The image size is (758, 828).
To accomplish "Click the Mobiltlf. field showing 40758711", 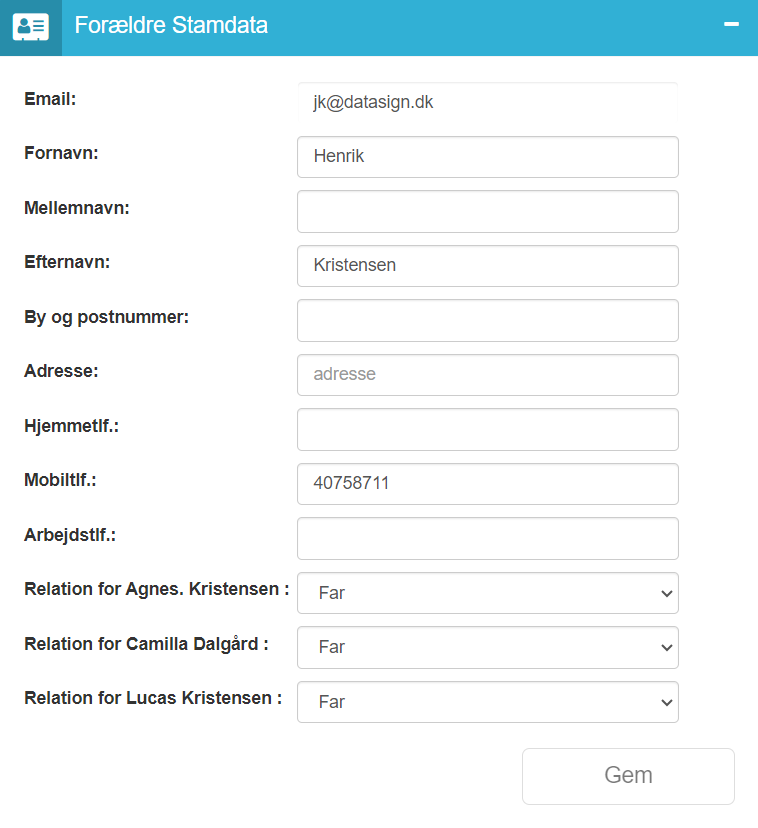I will click(x=487, y=484).
